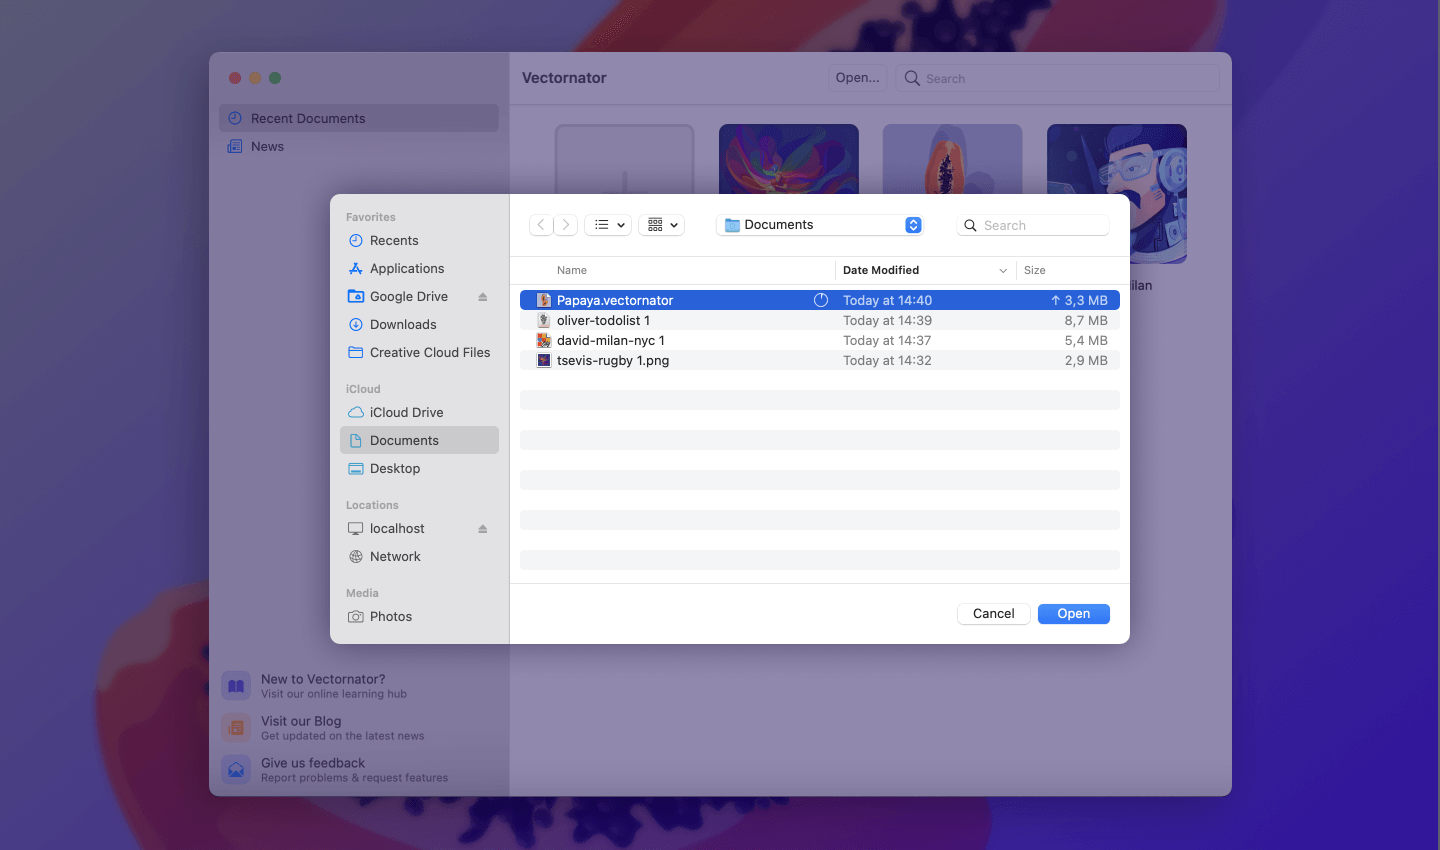The image size is (1440, 850).
Task: Click Open... button in Vectornator toolbar
Action: [858, 78]
